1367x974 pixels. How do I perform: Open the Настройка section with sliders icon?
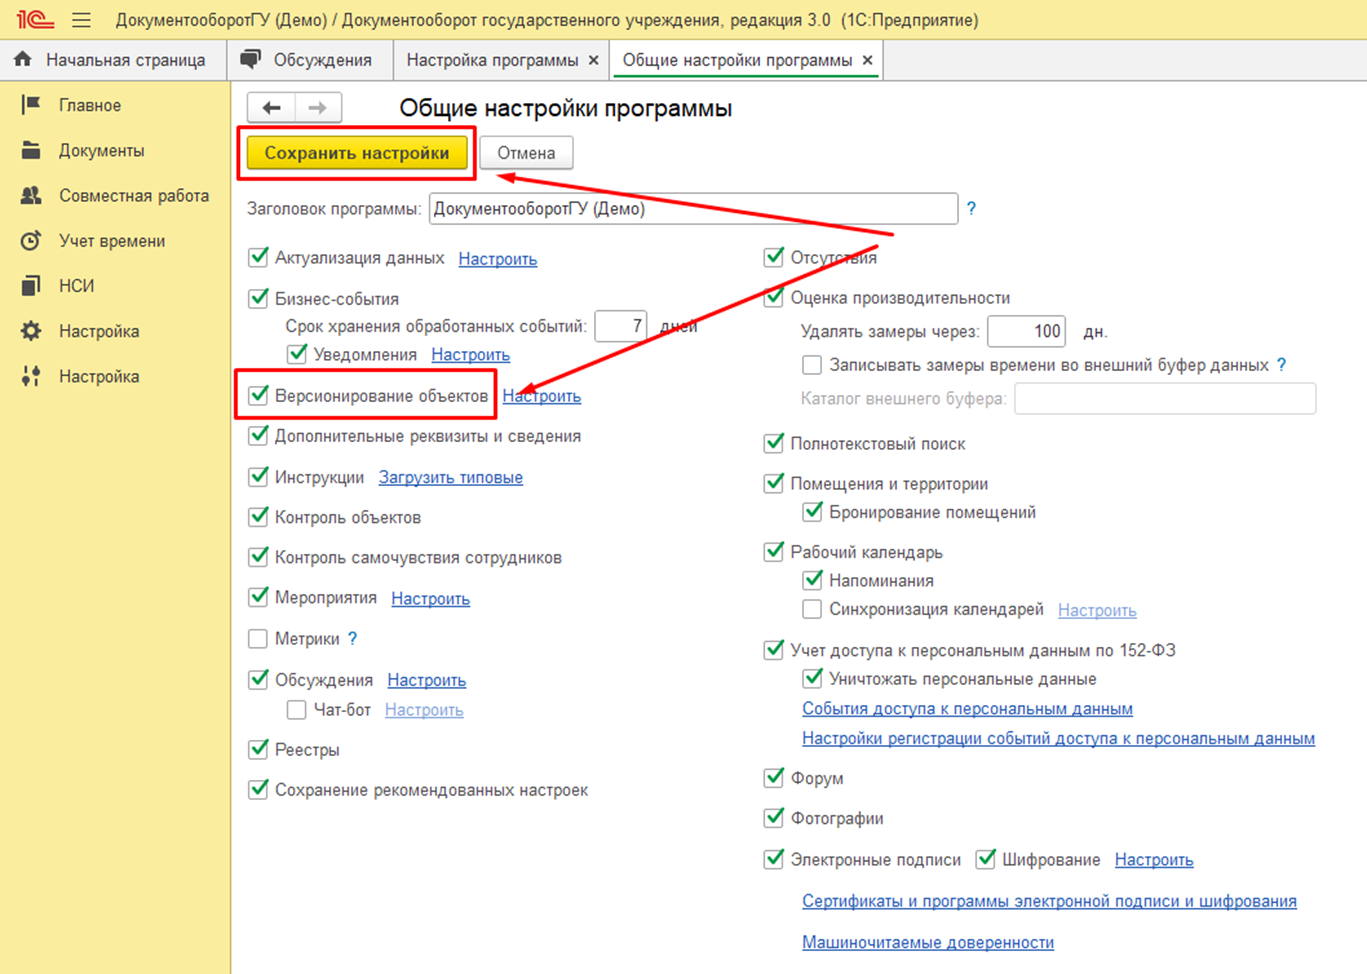(99, 376)
